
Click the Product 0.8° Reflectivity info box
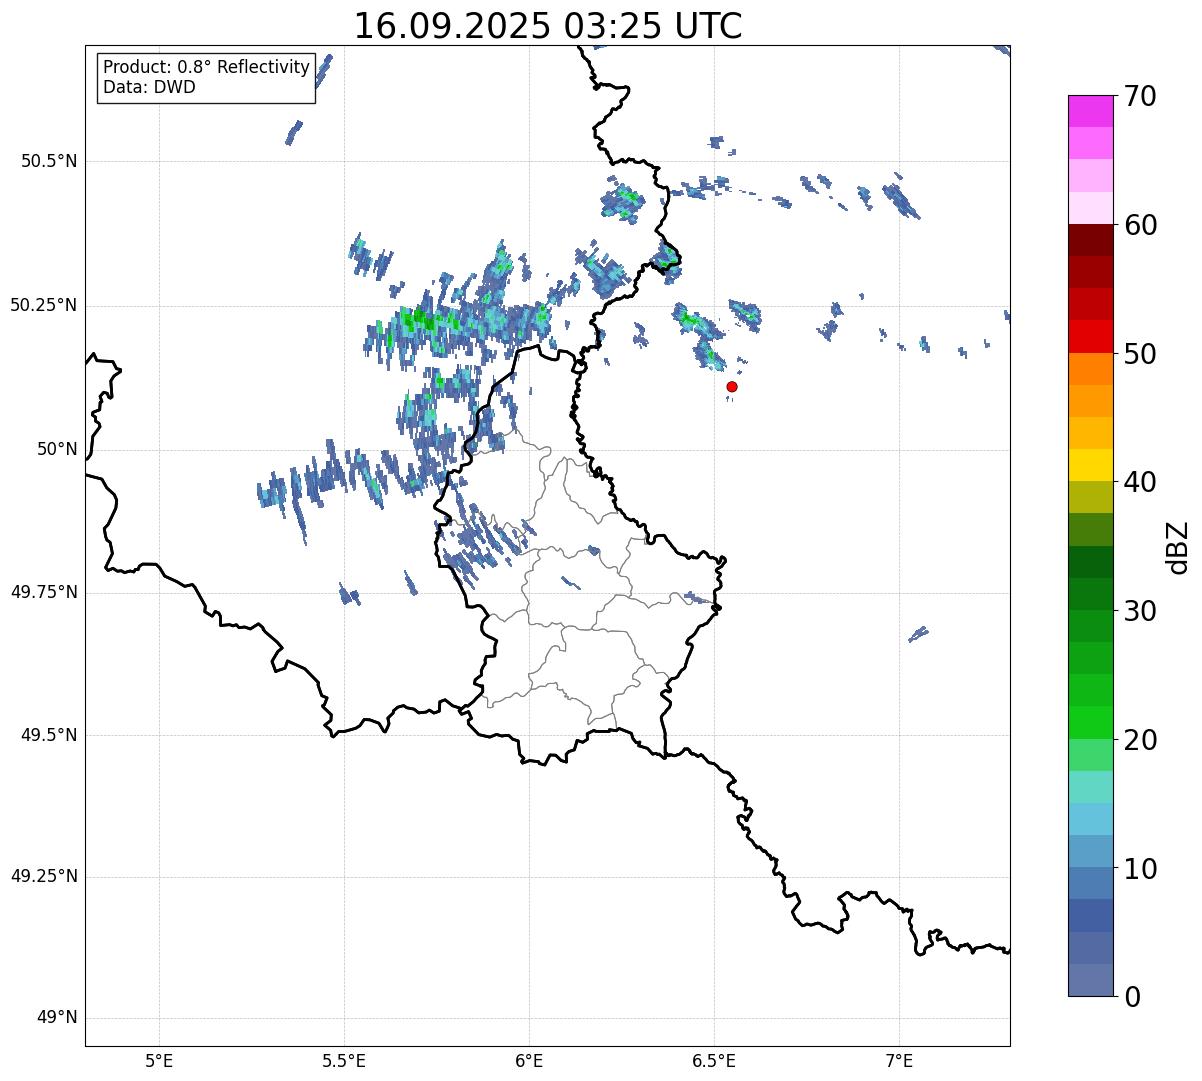coord(206,78)
